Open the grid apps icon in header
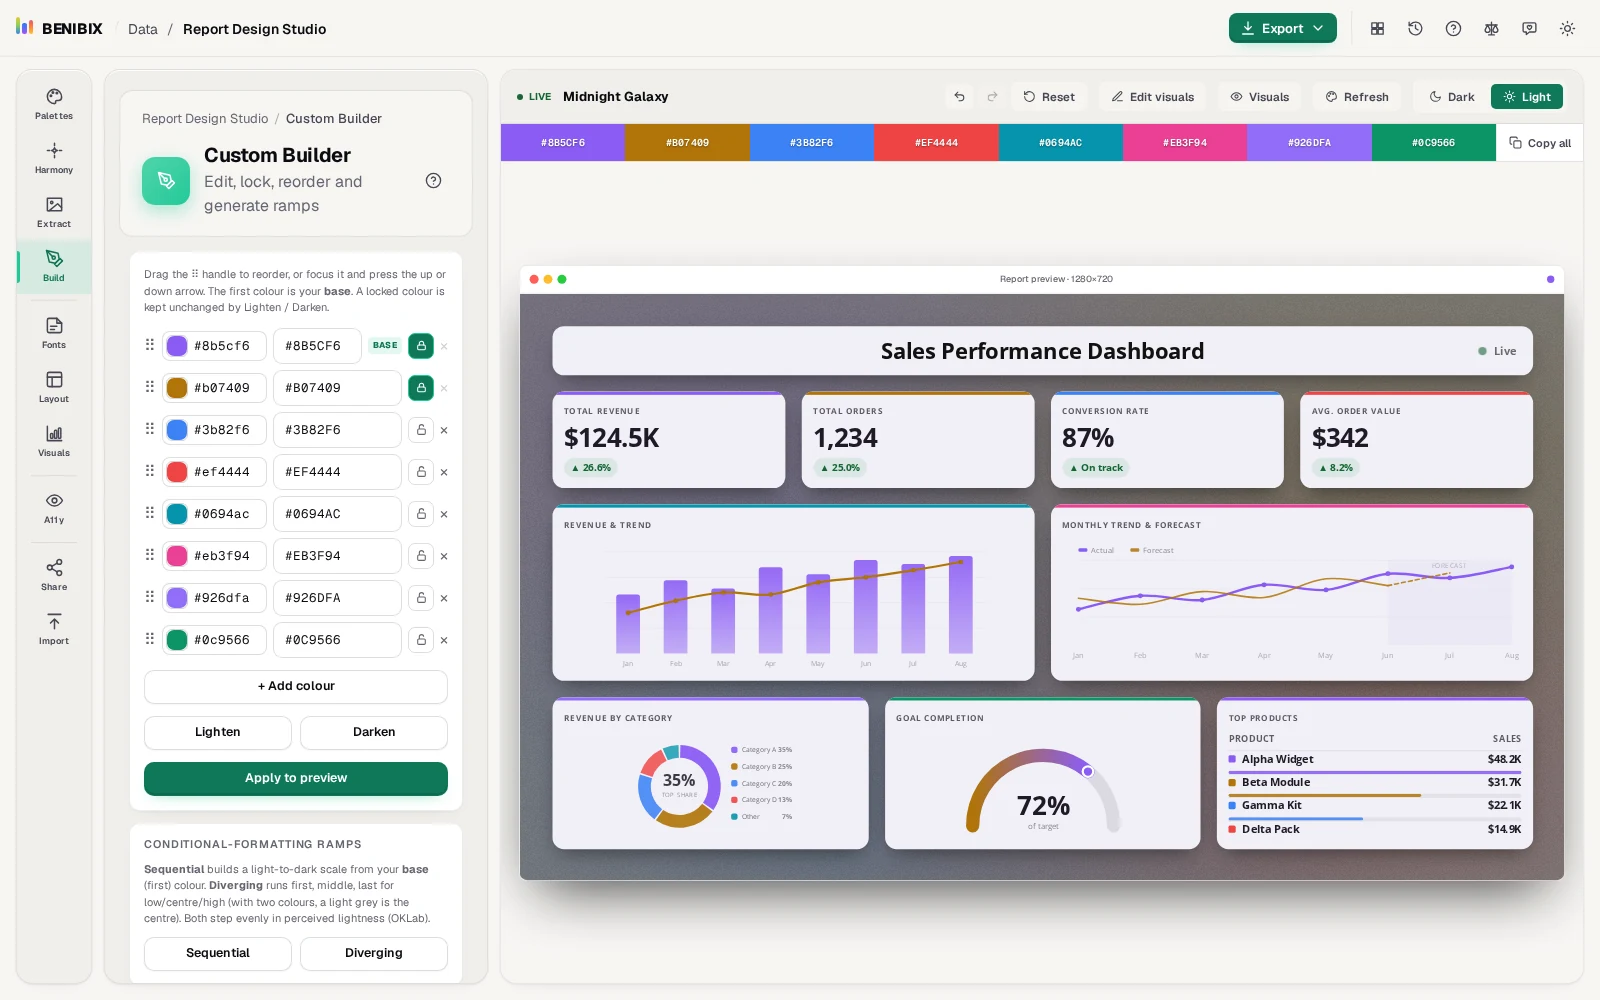The image size is (1600, 1000). [1377, 29]
